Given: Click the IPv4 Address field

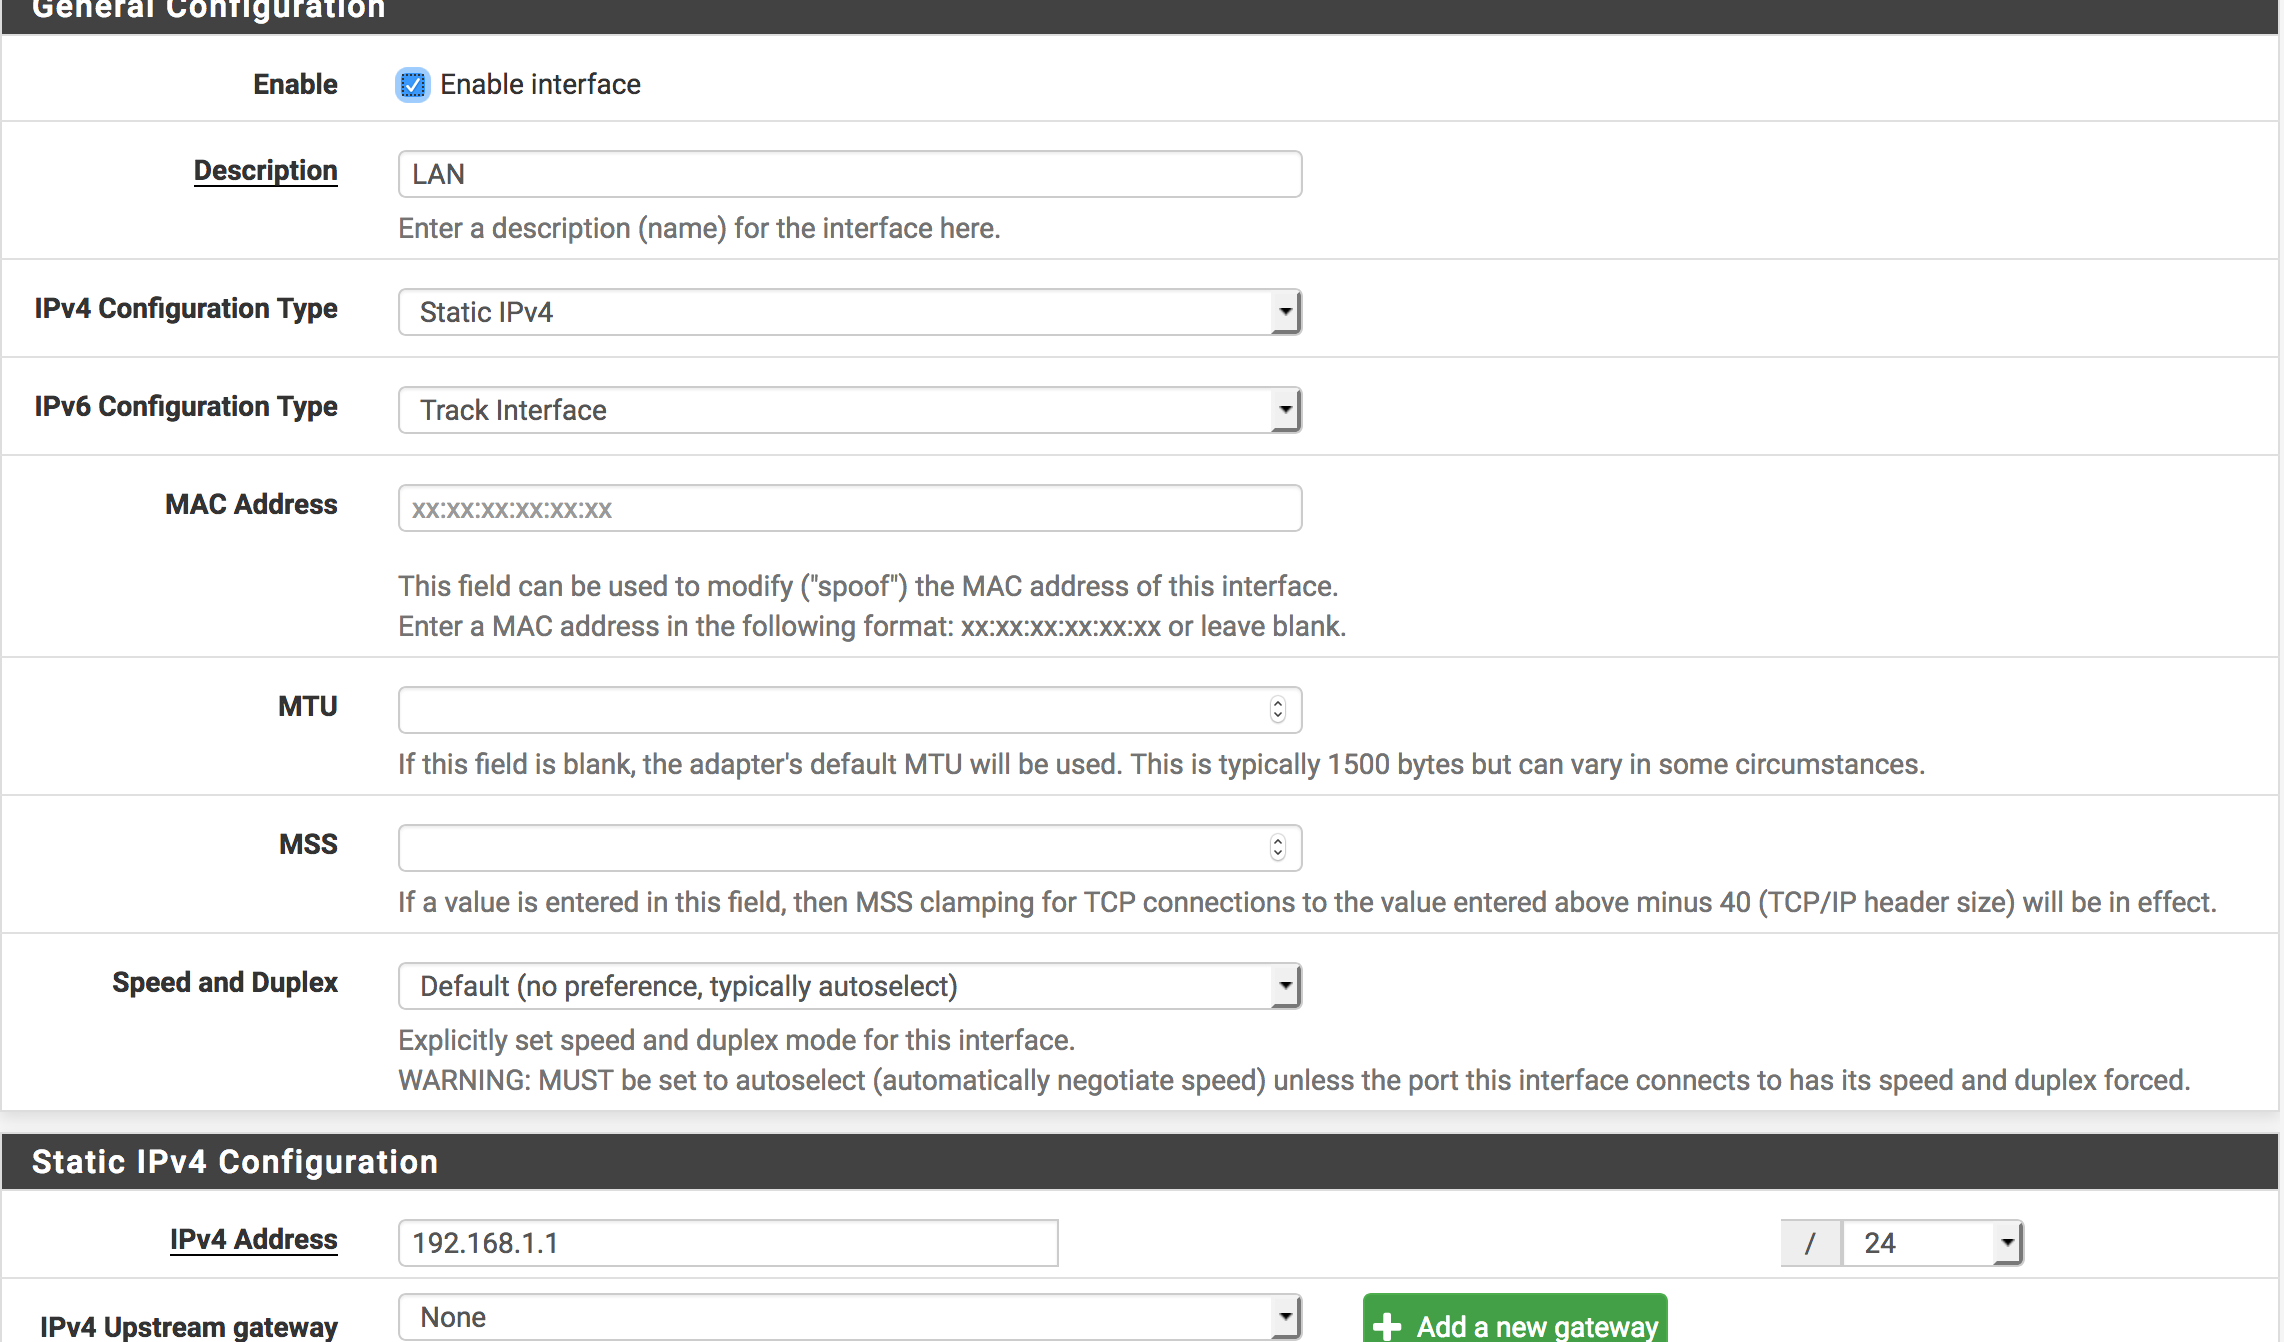Looking at the screenshot, I should [x=727, y=1243].
